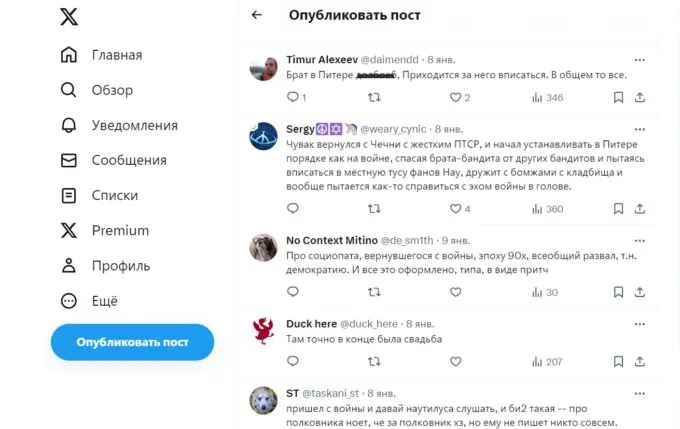
Task: Like Sergy's post about Chechnya
Action: 455,209
